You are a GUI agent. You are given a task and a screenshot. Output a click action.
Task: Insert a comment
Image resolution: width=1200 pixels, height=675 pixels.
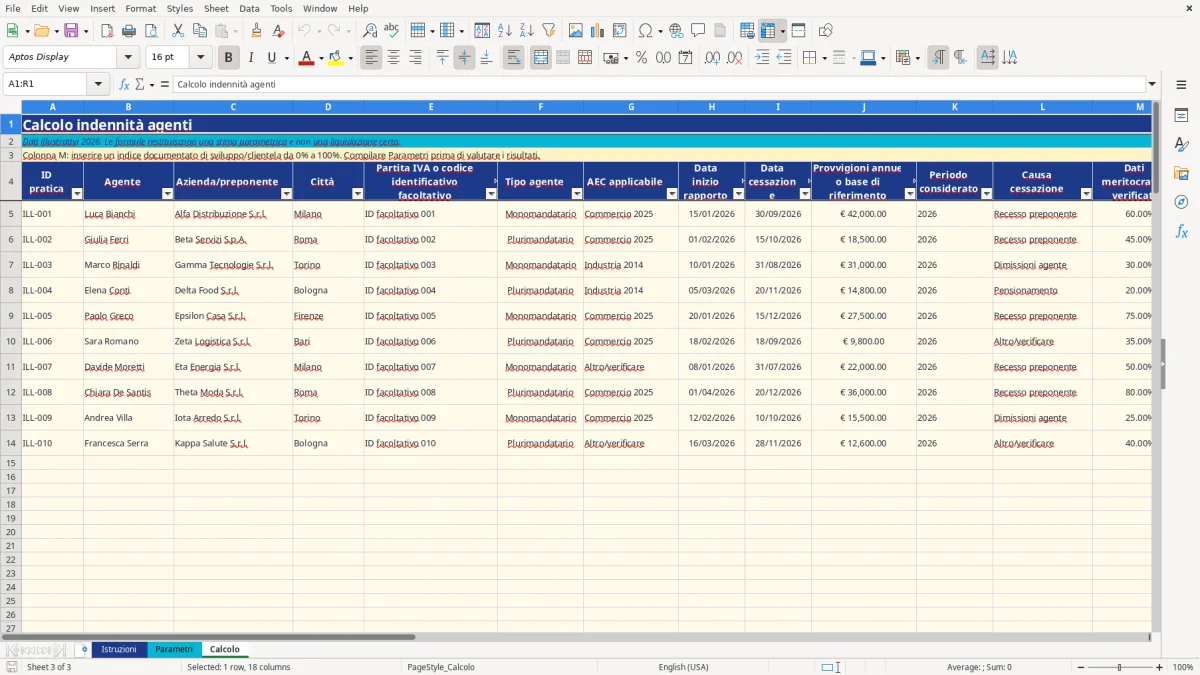coord(698,31)
